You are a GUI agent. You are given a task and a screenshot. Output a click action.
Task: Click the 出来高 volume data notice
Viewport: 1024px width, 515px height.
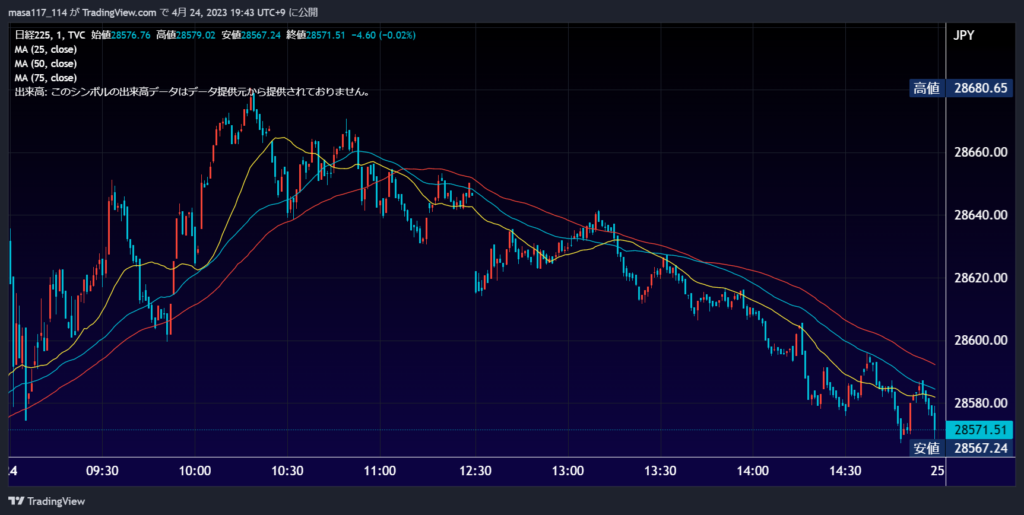pyautogui.click(x=193, y=93)
